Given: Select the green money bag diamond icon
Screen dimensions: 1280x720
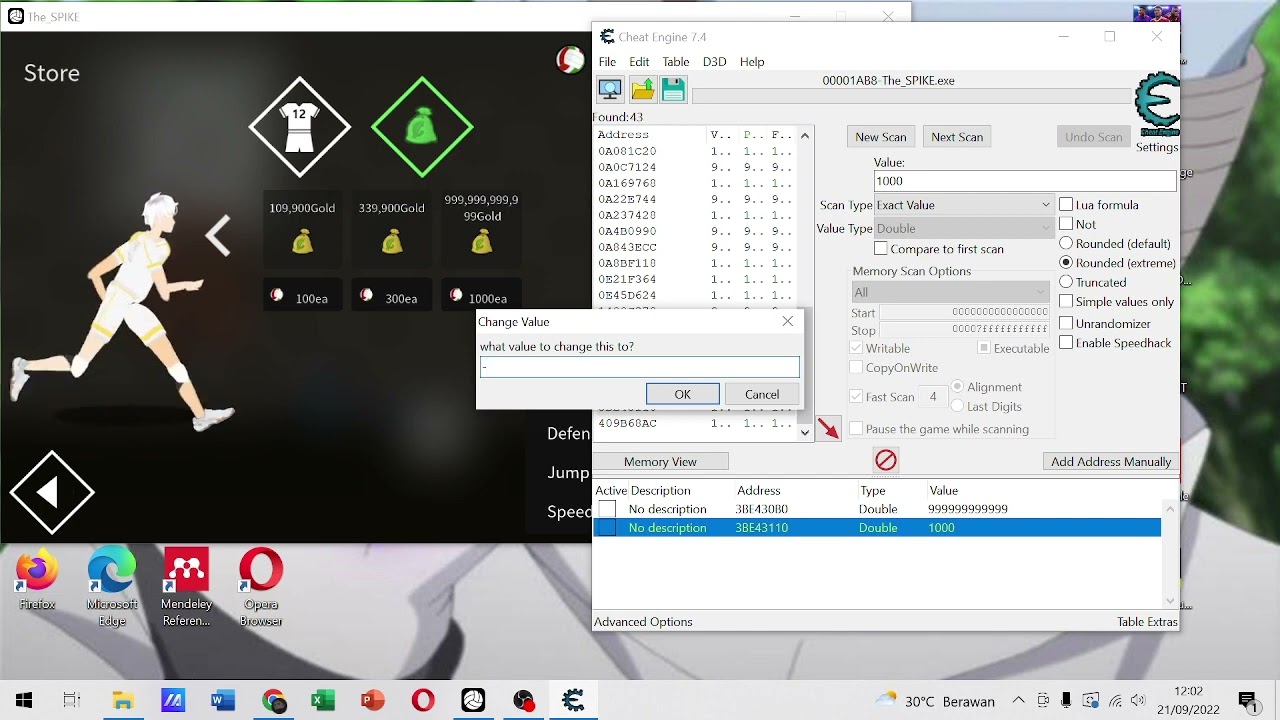Looking at the screenshot, I should tap(422, 127).
